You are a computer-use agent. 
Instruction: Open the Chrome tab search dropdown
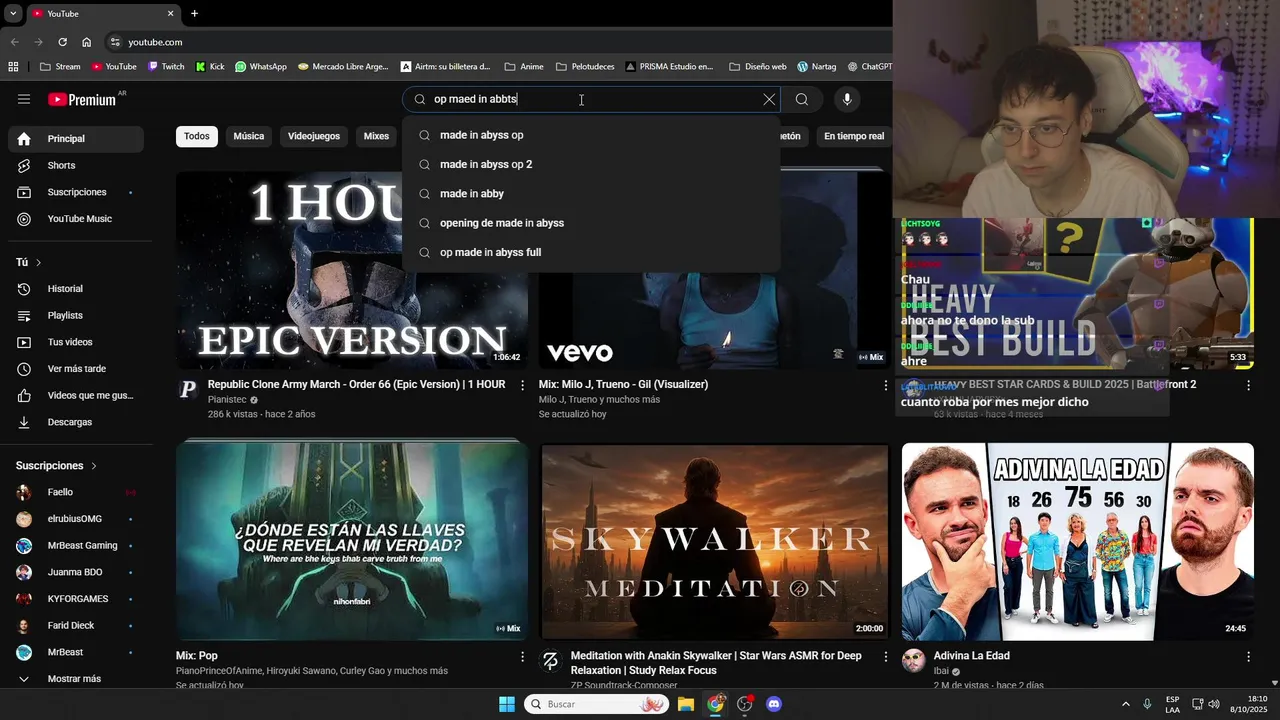tap(13, 14)
